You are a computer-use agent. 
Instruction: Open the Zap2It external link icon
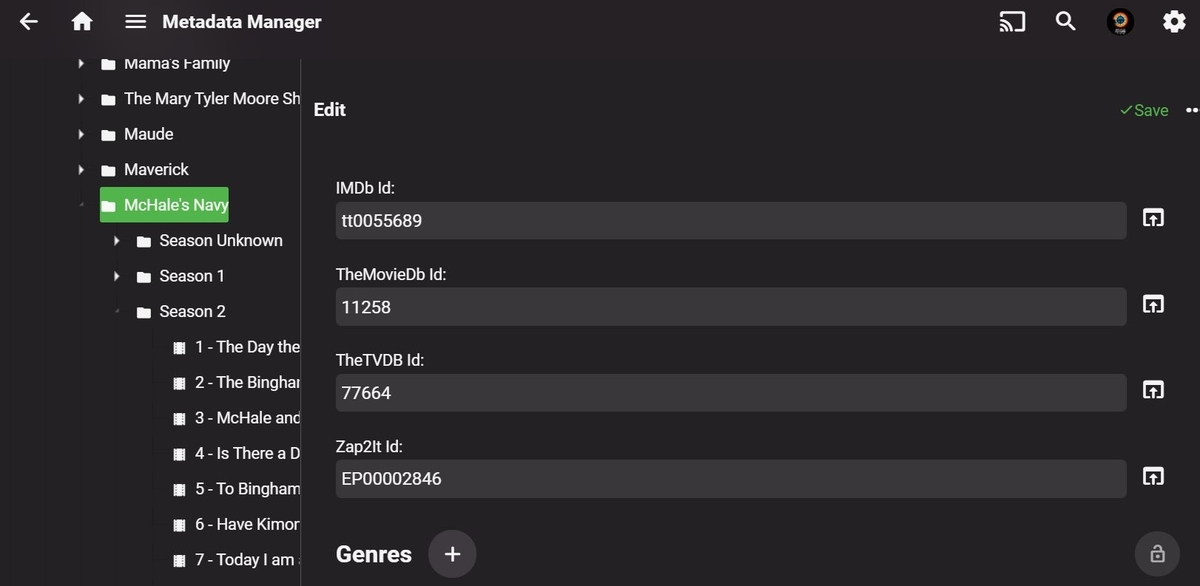[x=1153, y=478]
